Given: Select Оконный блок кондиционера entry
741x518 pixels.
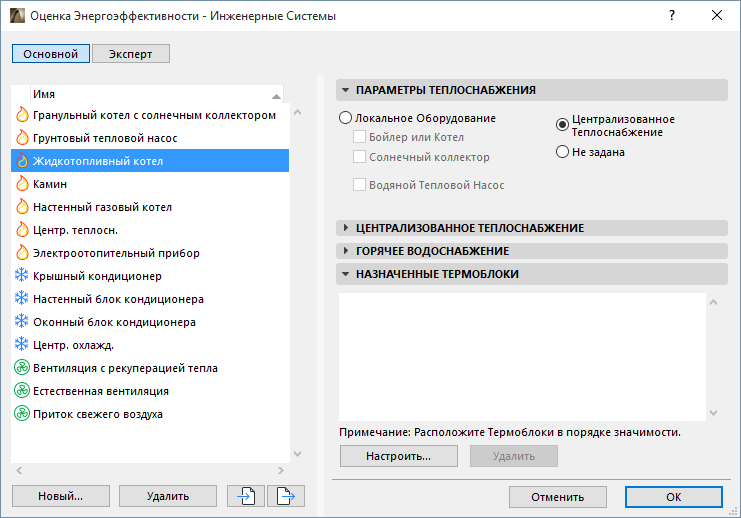Looking at the screenshot, I should point(150,321).
